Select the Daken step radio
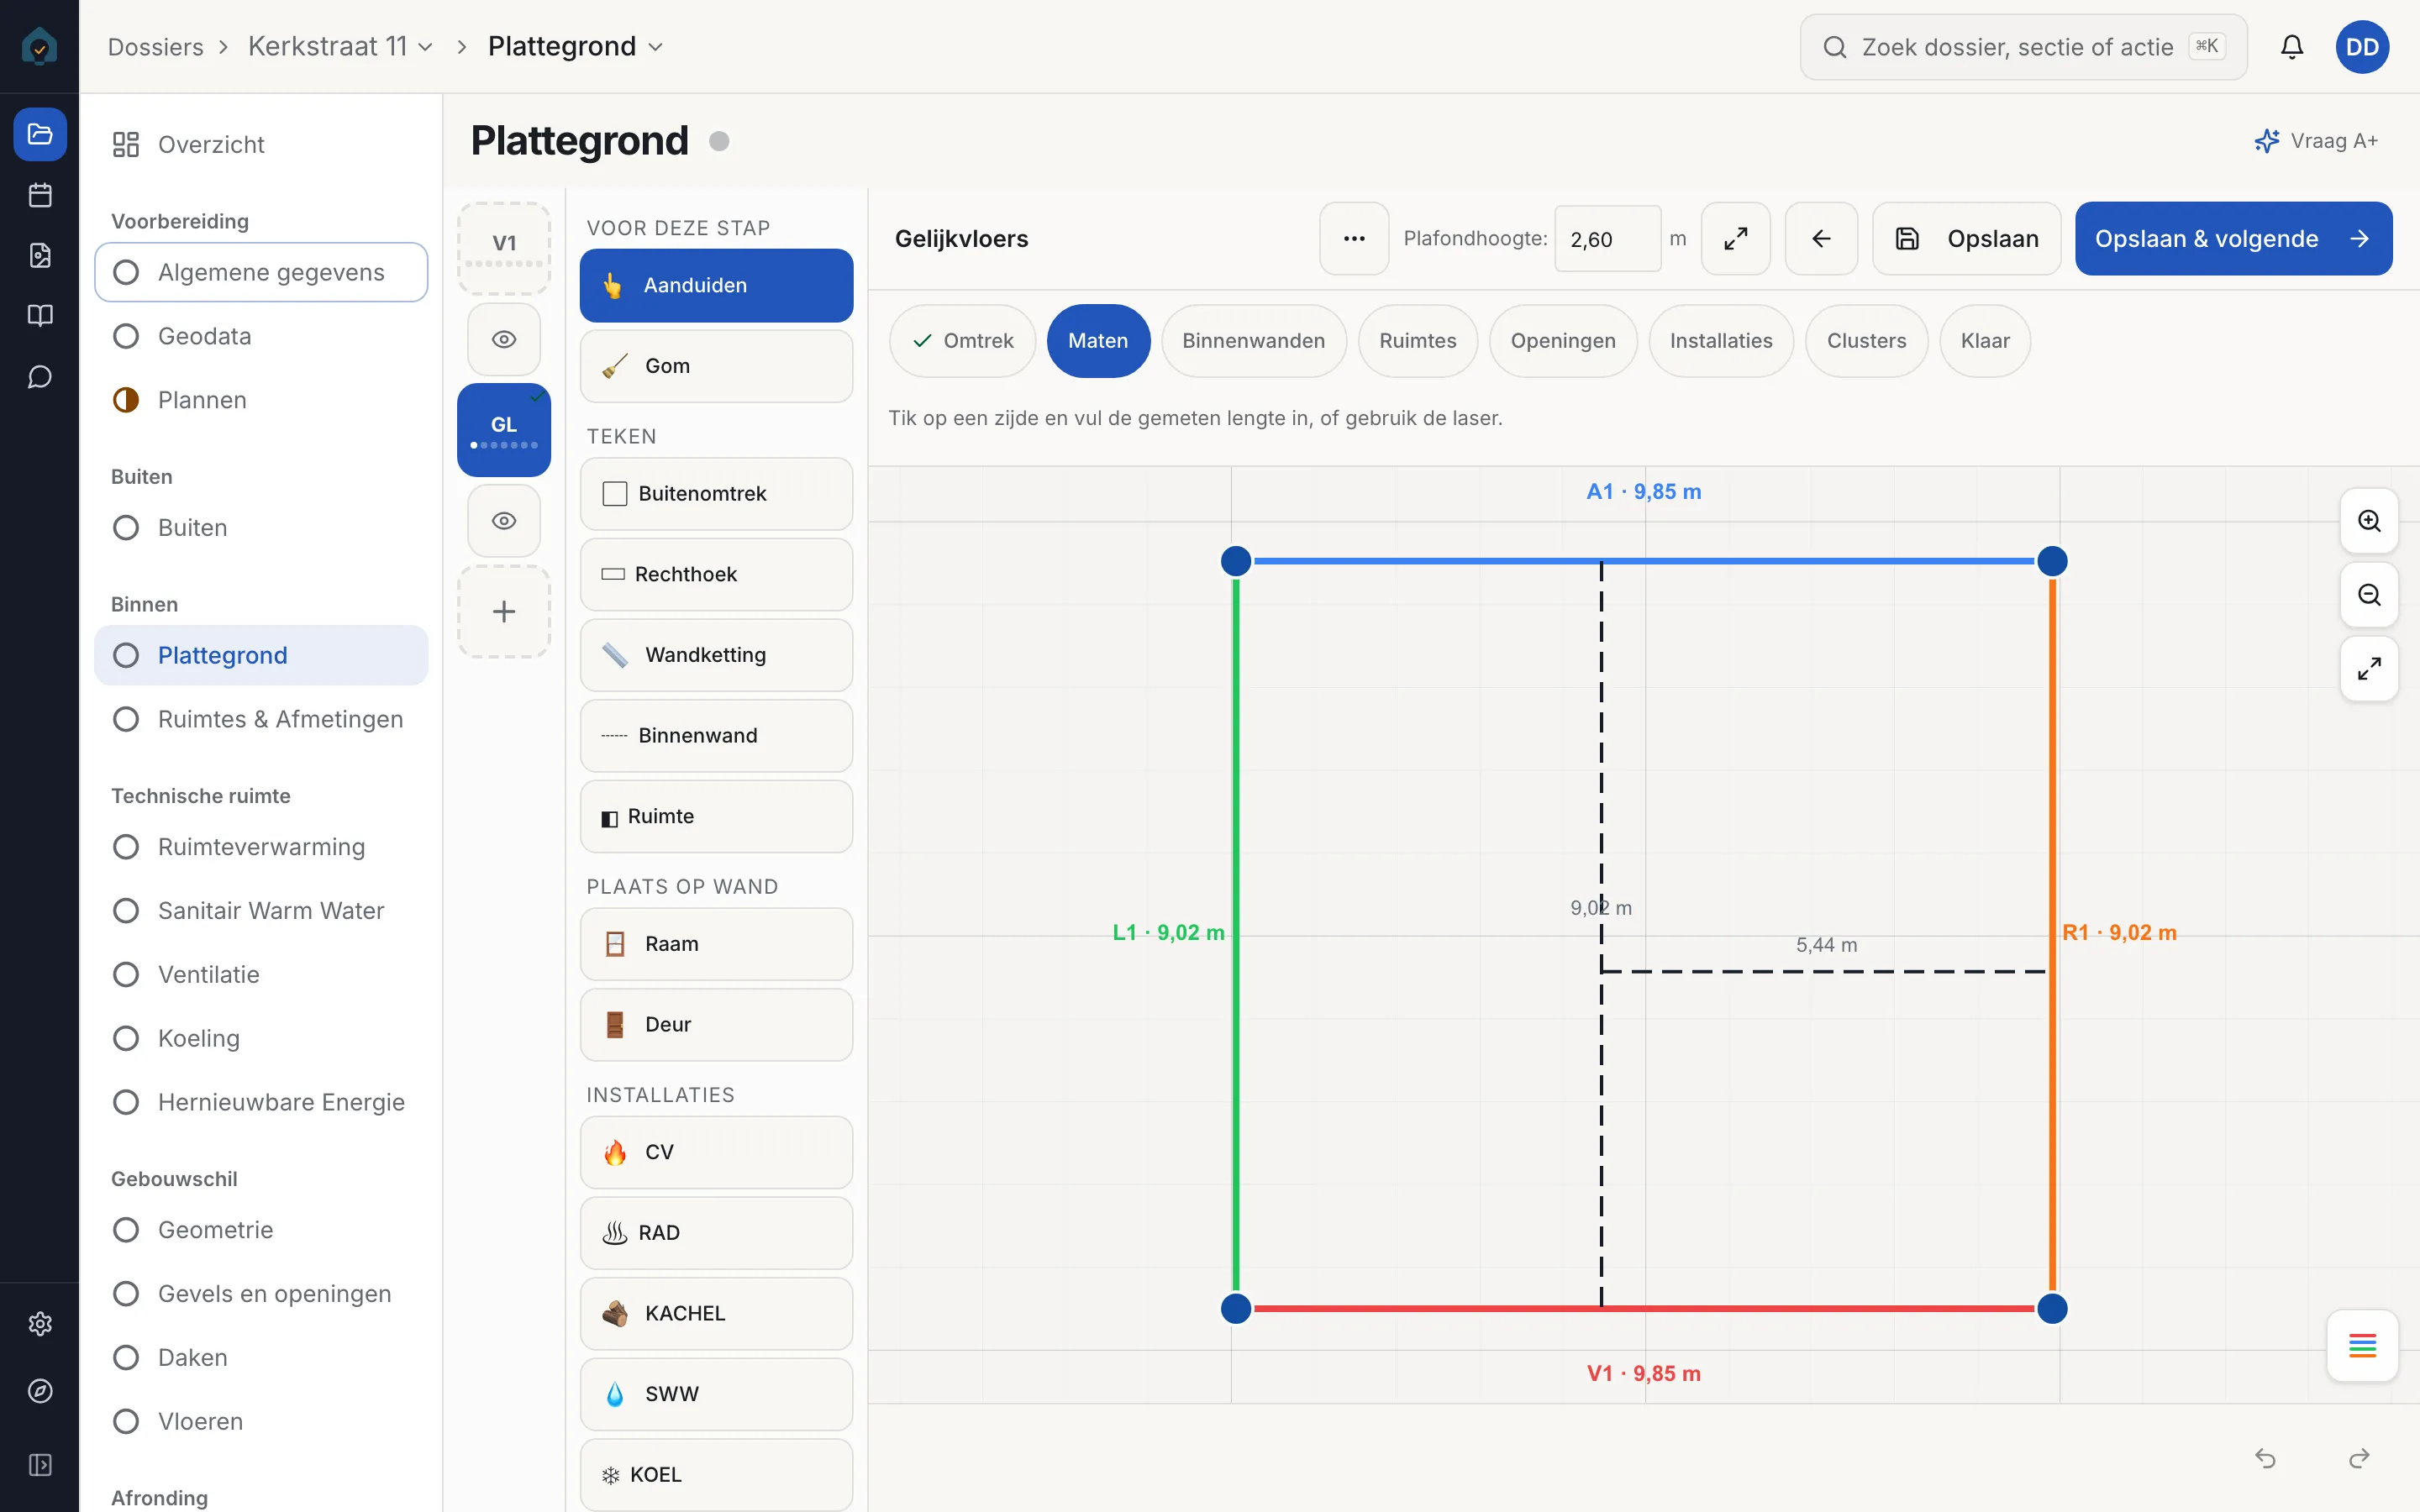The image size is (2420, 1512). coord(126,1357)
